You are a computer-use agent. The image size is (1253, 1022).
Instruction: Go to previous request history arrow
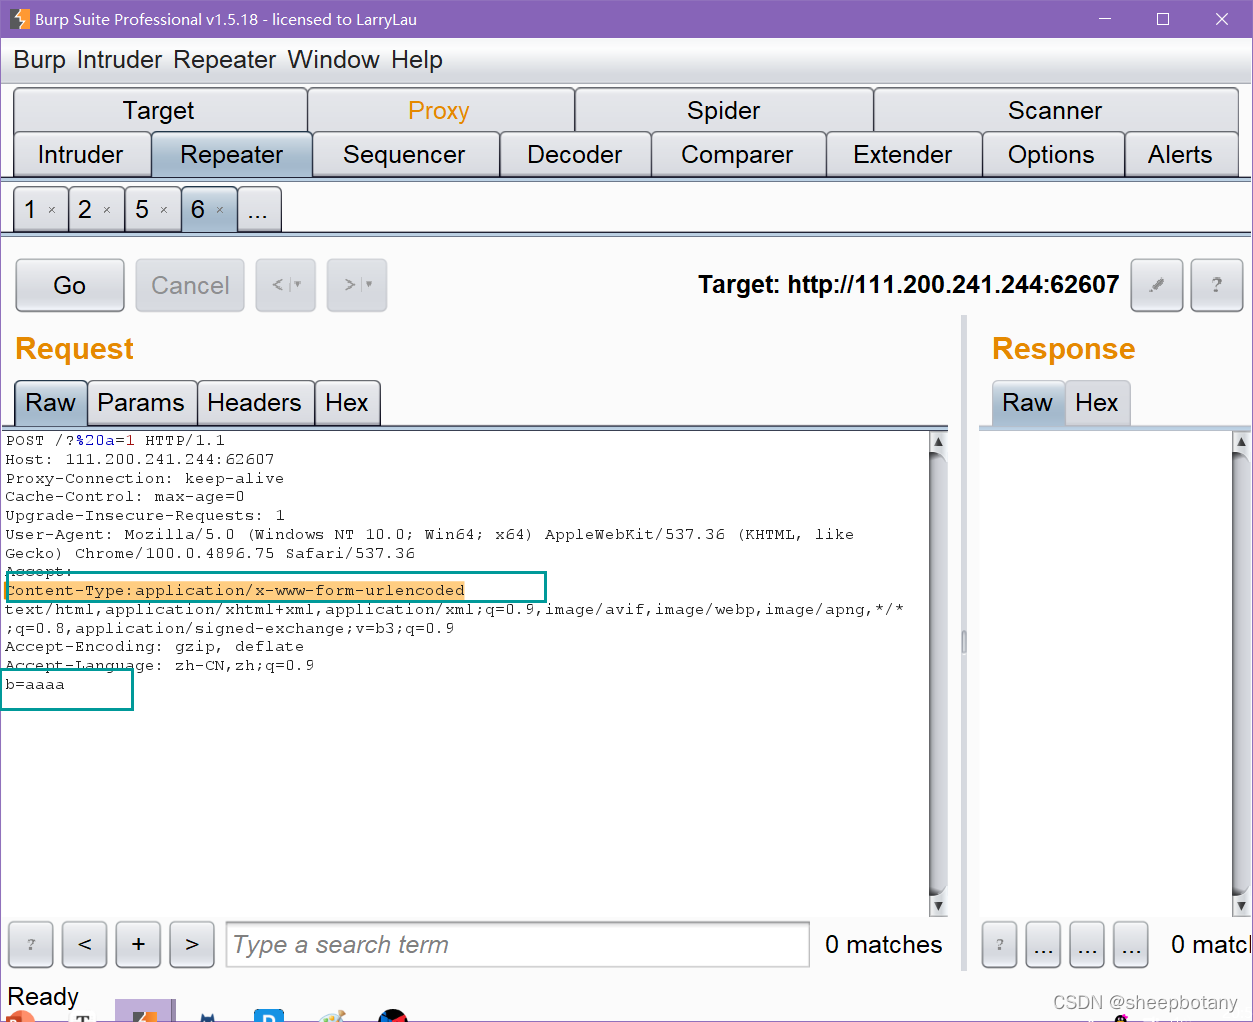pos(286,285)
